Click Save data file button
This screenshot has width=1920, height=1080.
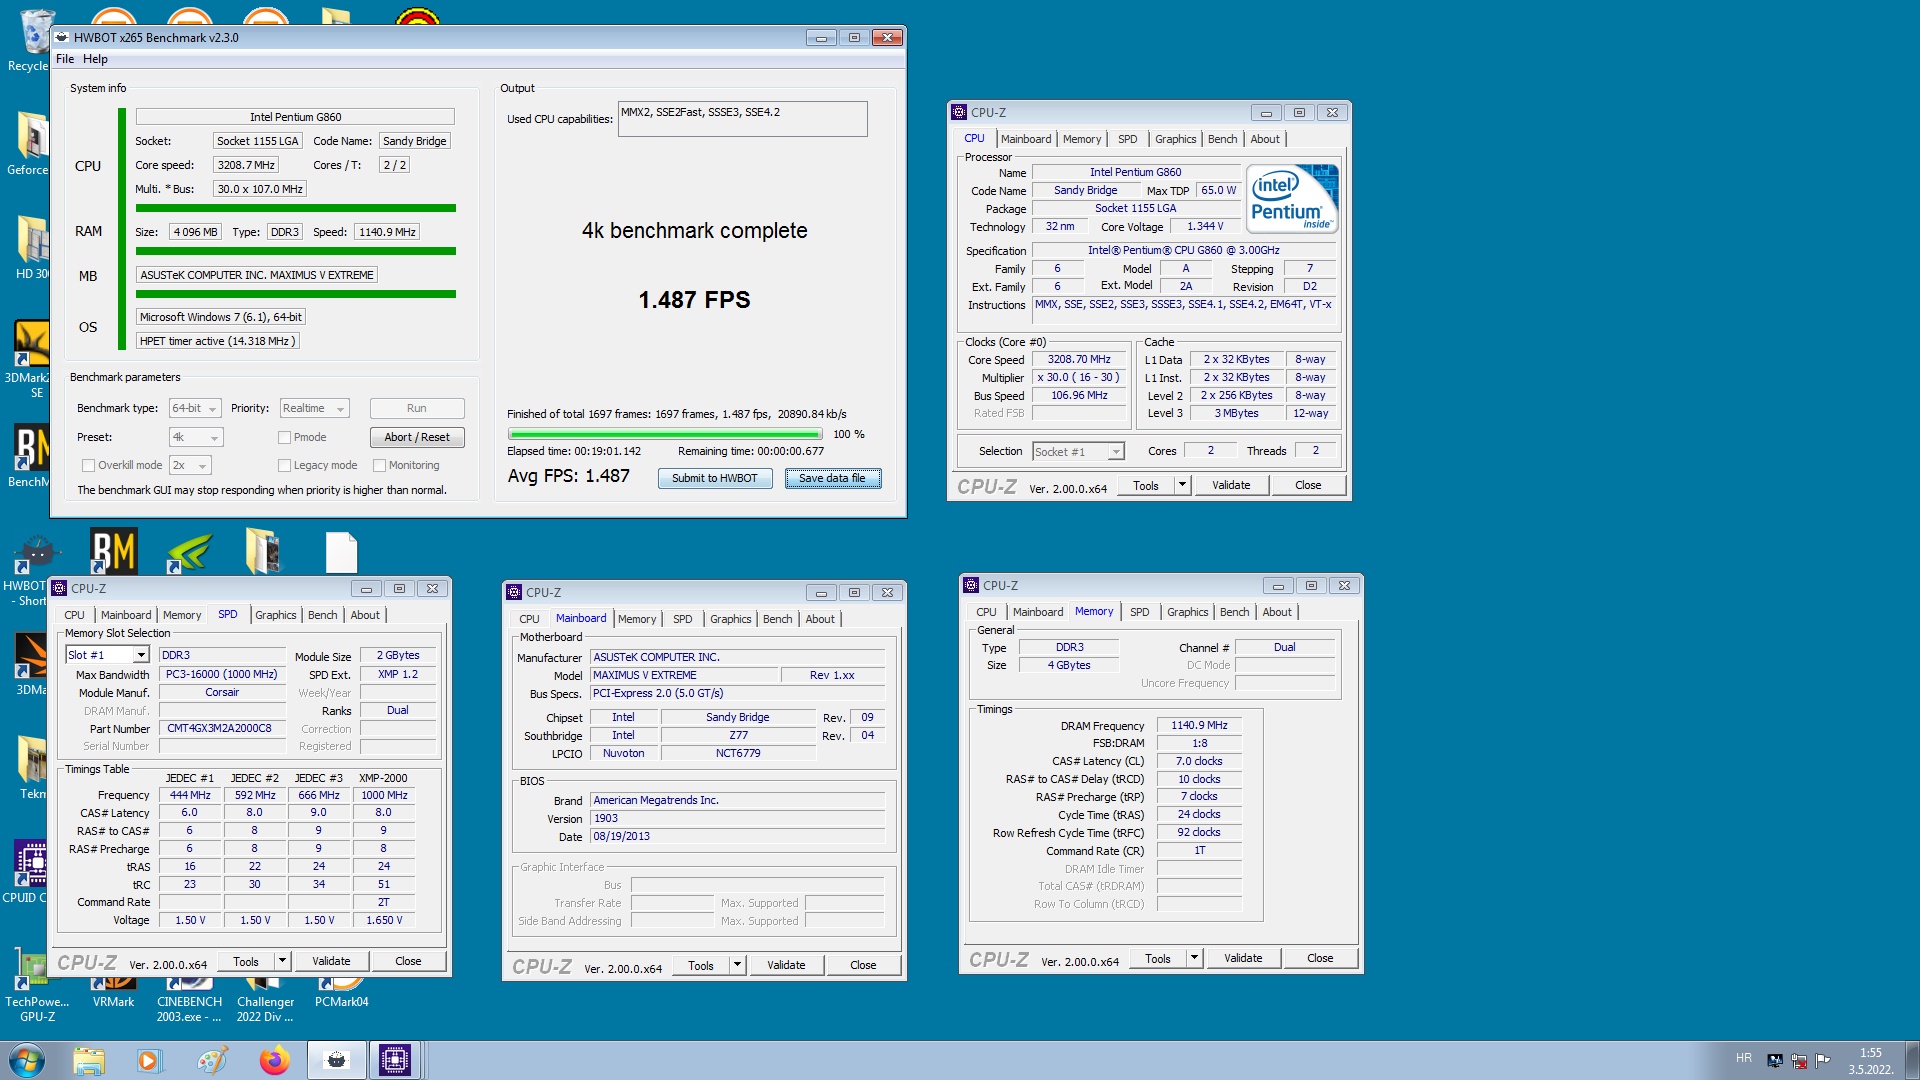[832, 478]
